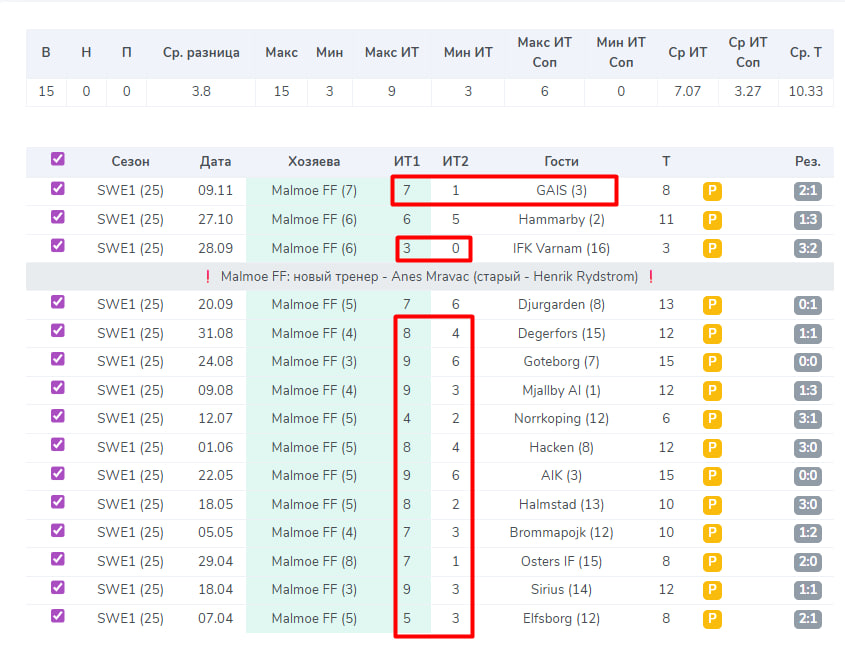Toggle the select-all checkbox in table header
The width and height of the screenshot is (845, 665).
point(58,159)
